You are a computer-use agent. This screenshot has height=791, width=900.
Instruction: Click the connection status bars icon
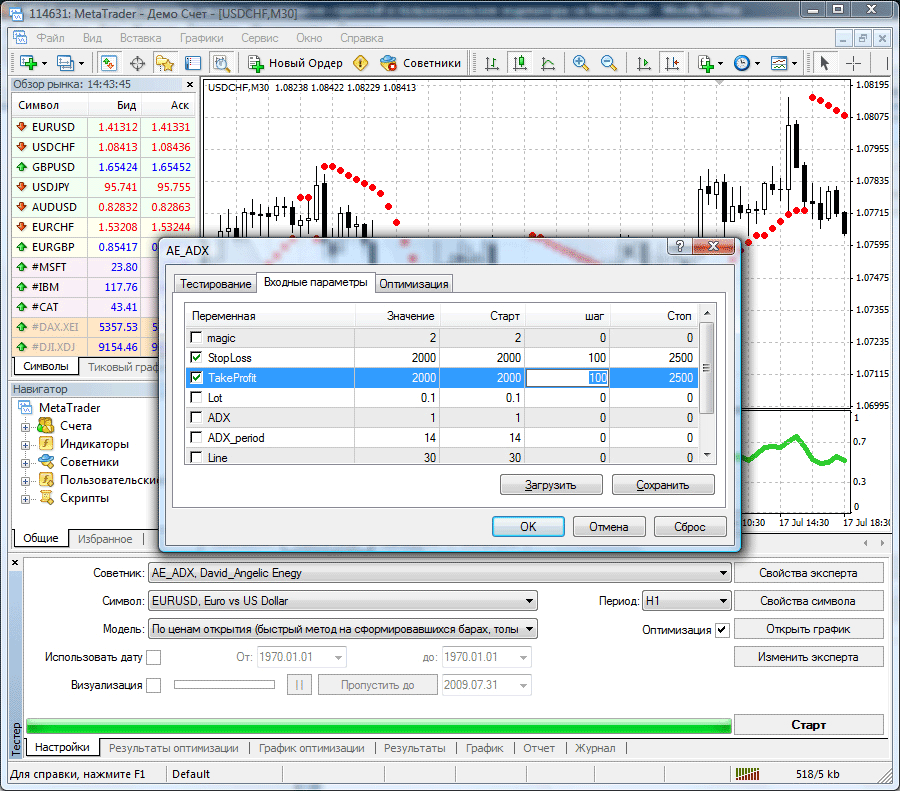click(747, 774)
